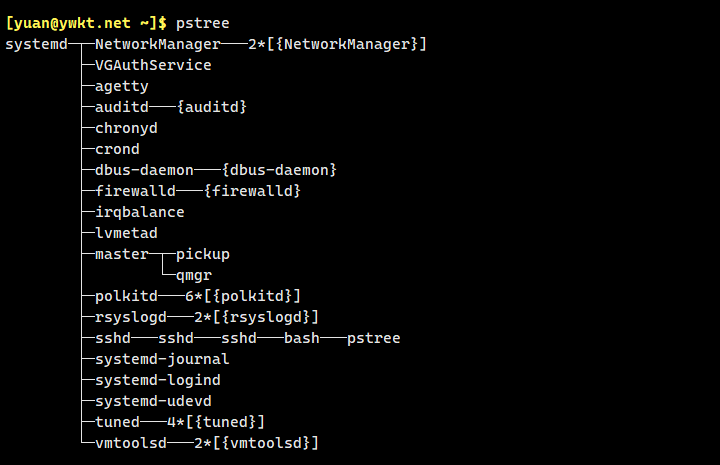Select the NetworkManager process entry
The image size is (720, 465).
click(x=157, y=44)
